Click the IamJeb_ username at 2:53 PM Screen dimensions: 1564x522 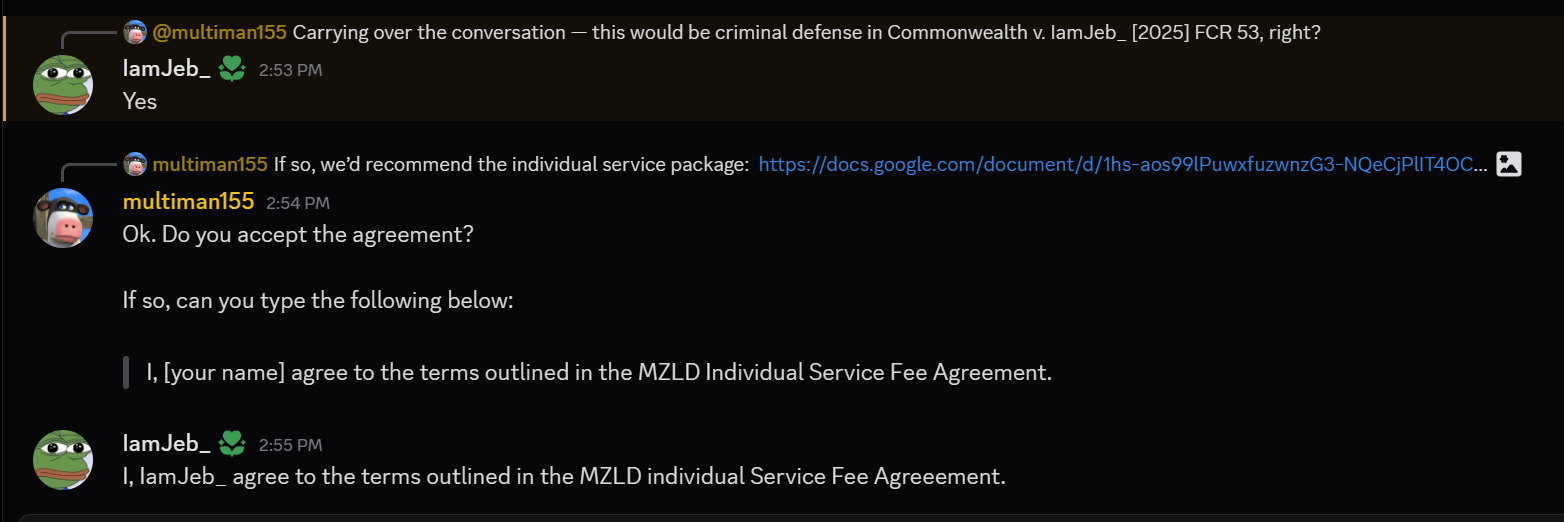[166, 69]
